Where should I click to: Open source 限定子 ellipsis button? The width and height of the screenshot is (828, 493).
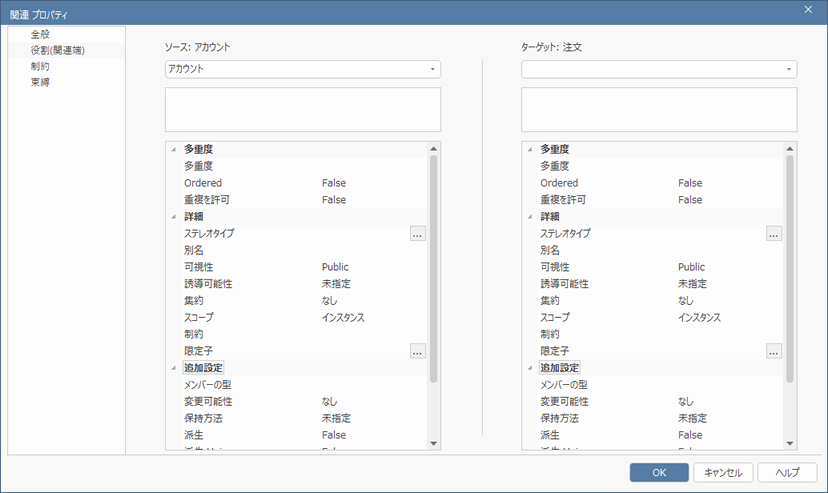point(418,351)
